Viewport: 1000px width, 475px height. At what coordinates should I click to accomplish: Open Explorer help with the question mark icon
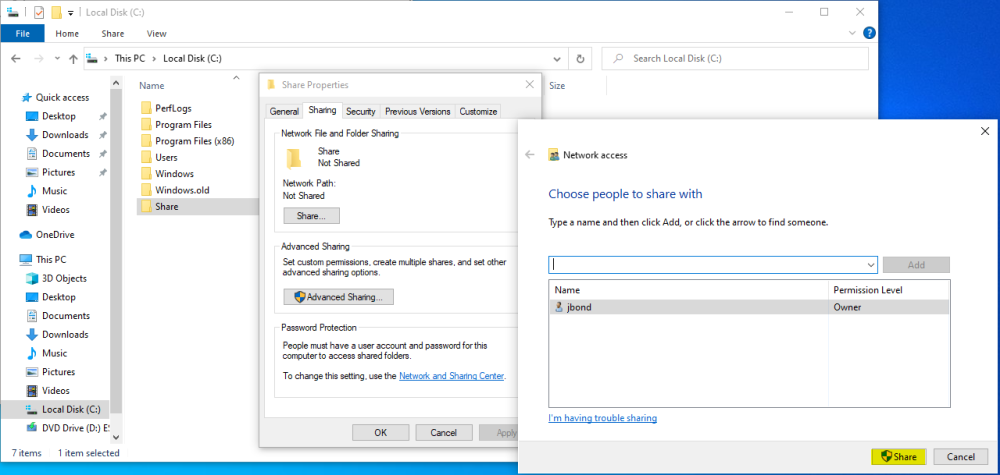(869, 33)
